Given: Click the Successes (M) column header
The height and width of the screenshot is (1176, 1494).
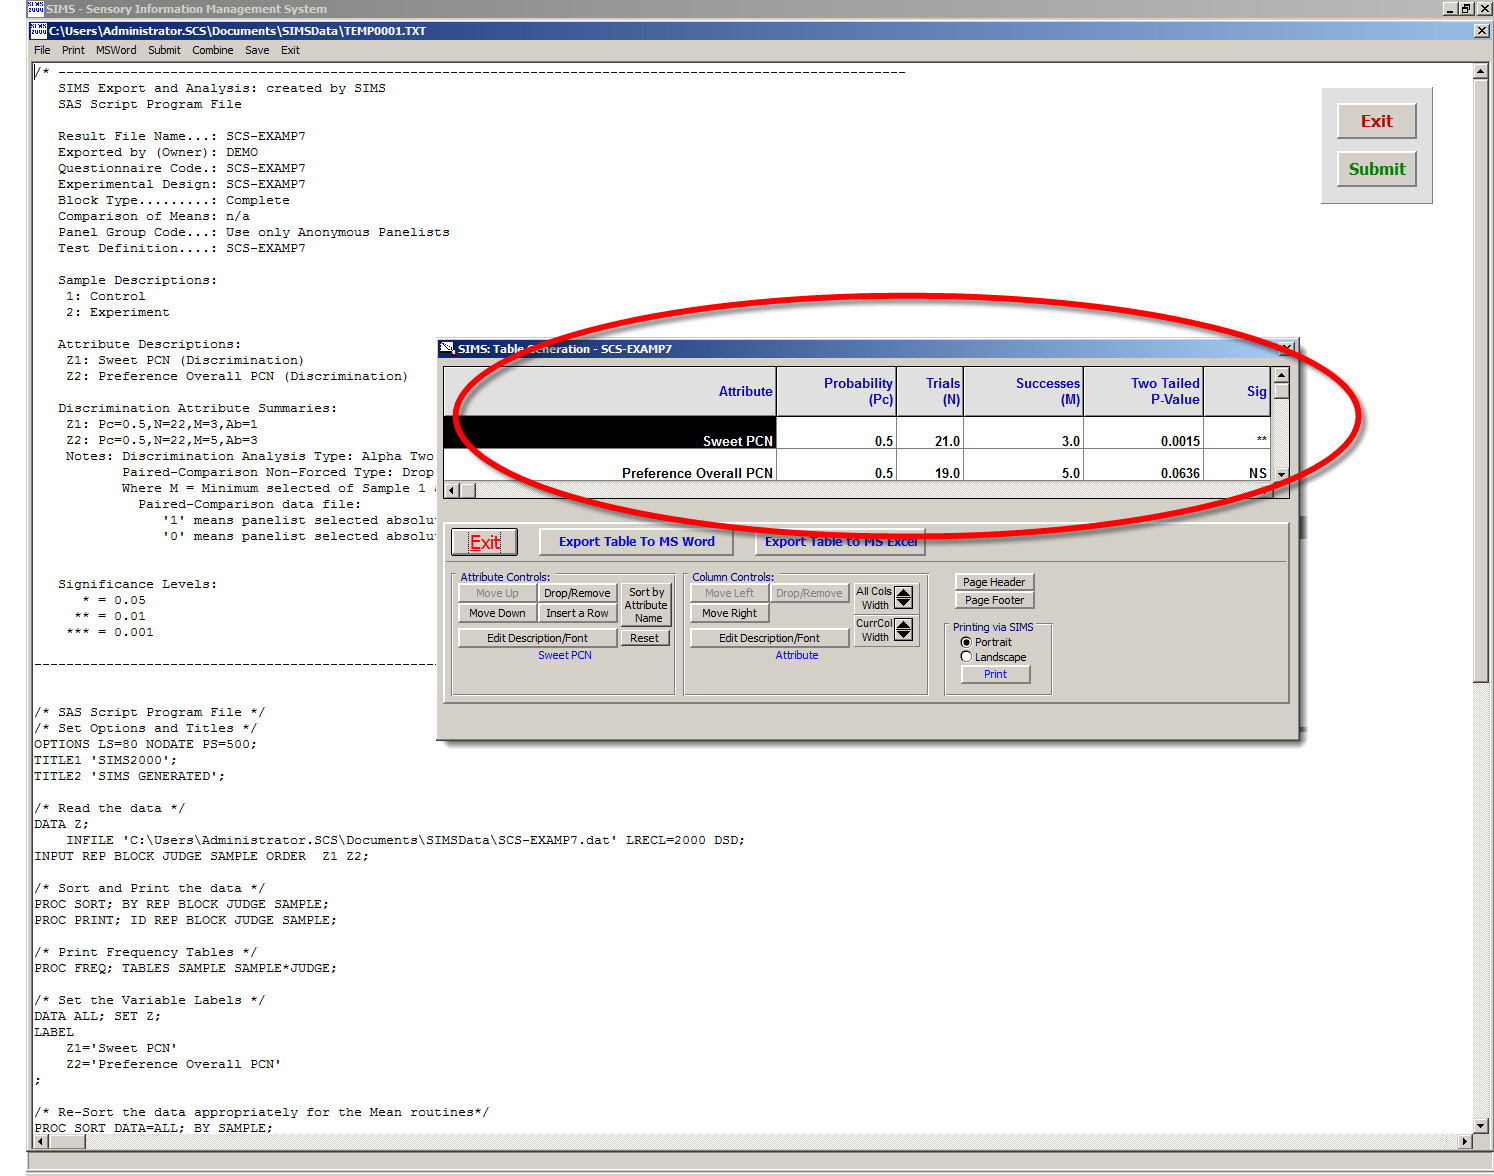Looking at the screenshot, I should (1023, 391).
